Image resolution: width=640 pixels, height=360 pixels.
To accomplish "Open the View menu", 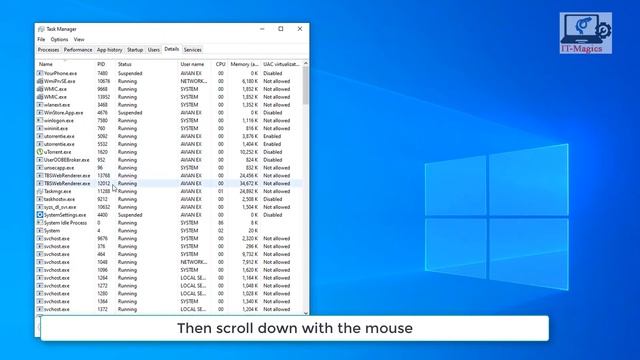I will point(79,40).
